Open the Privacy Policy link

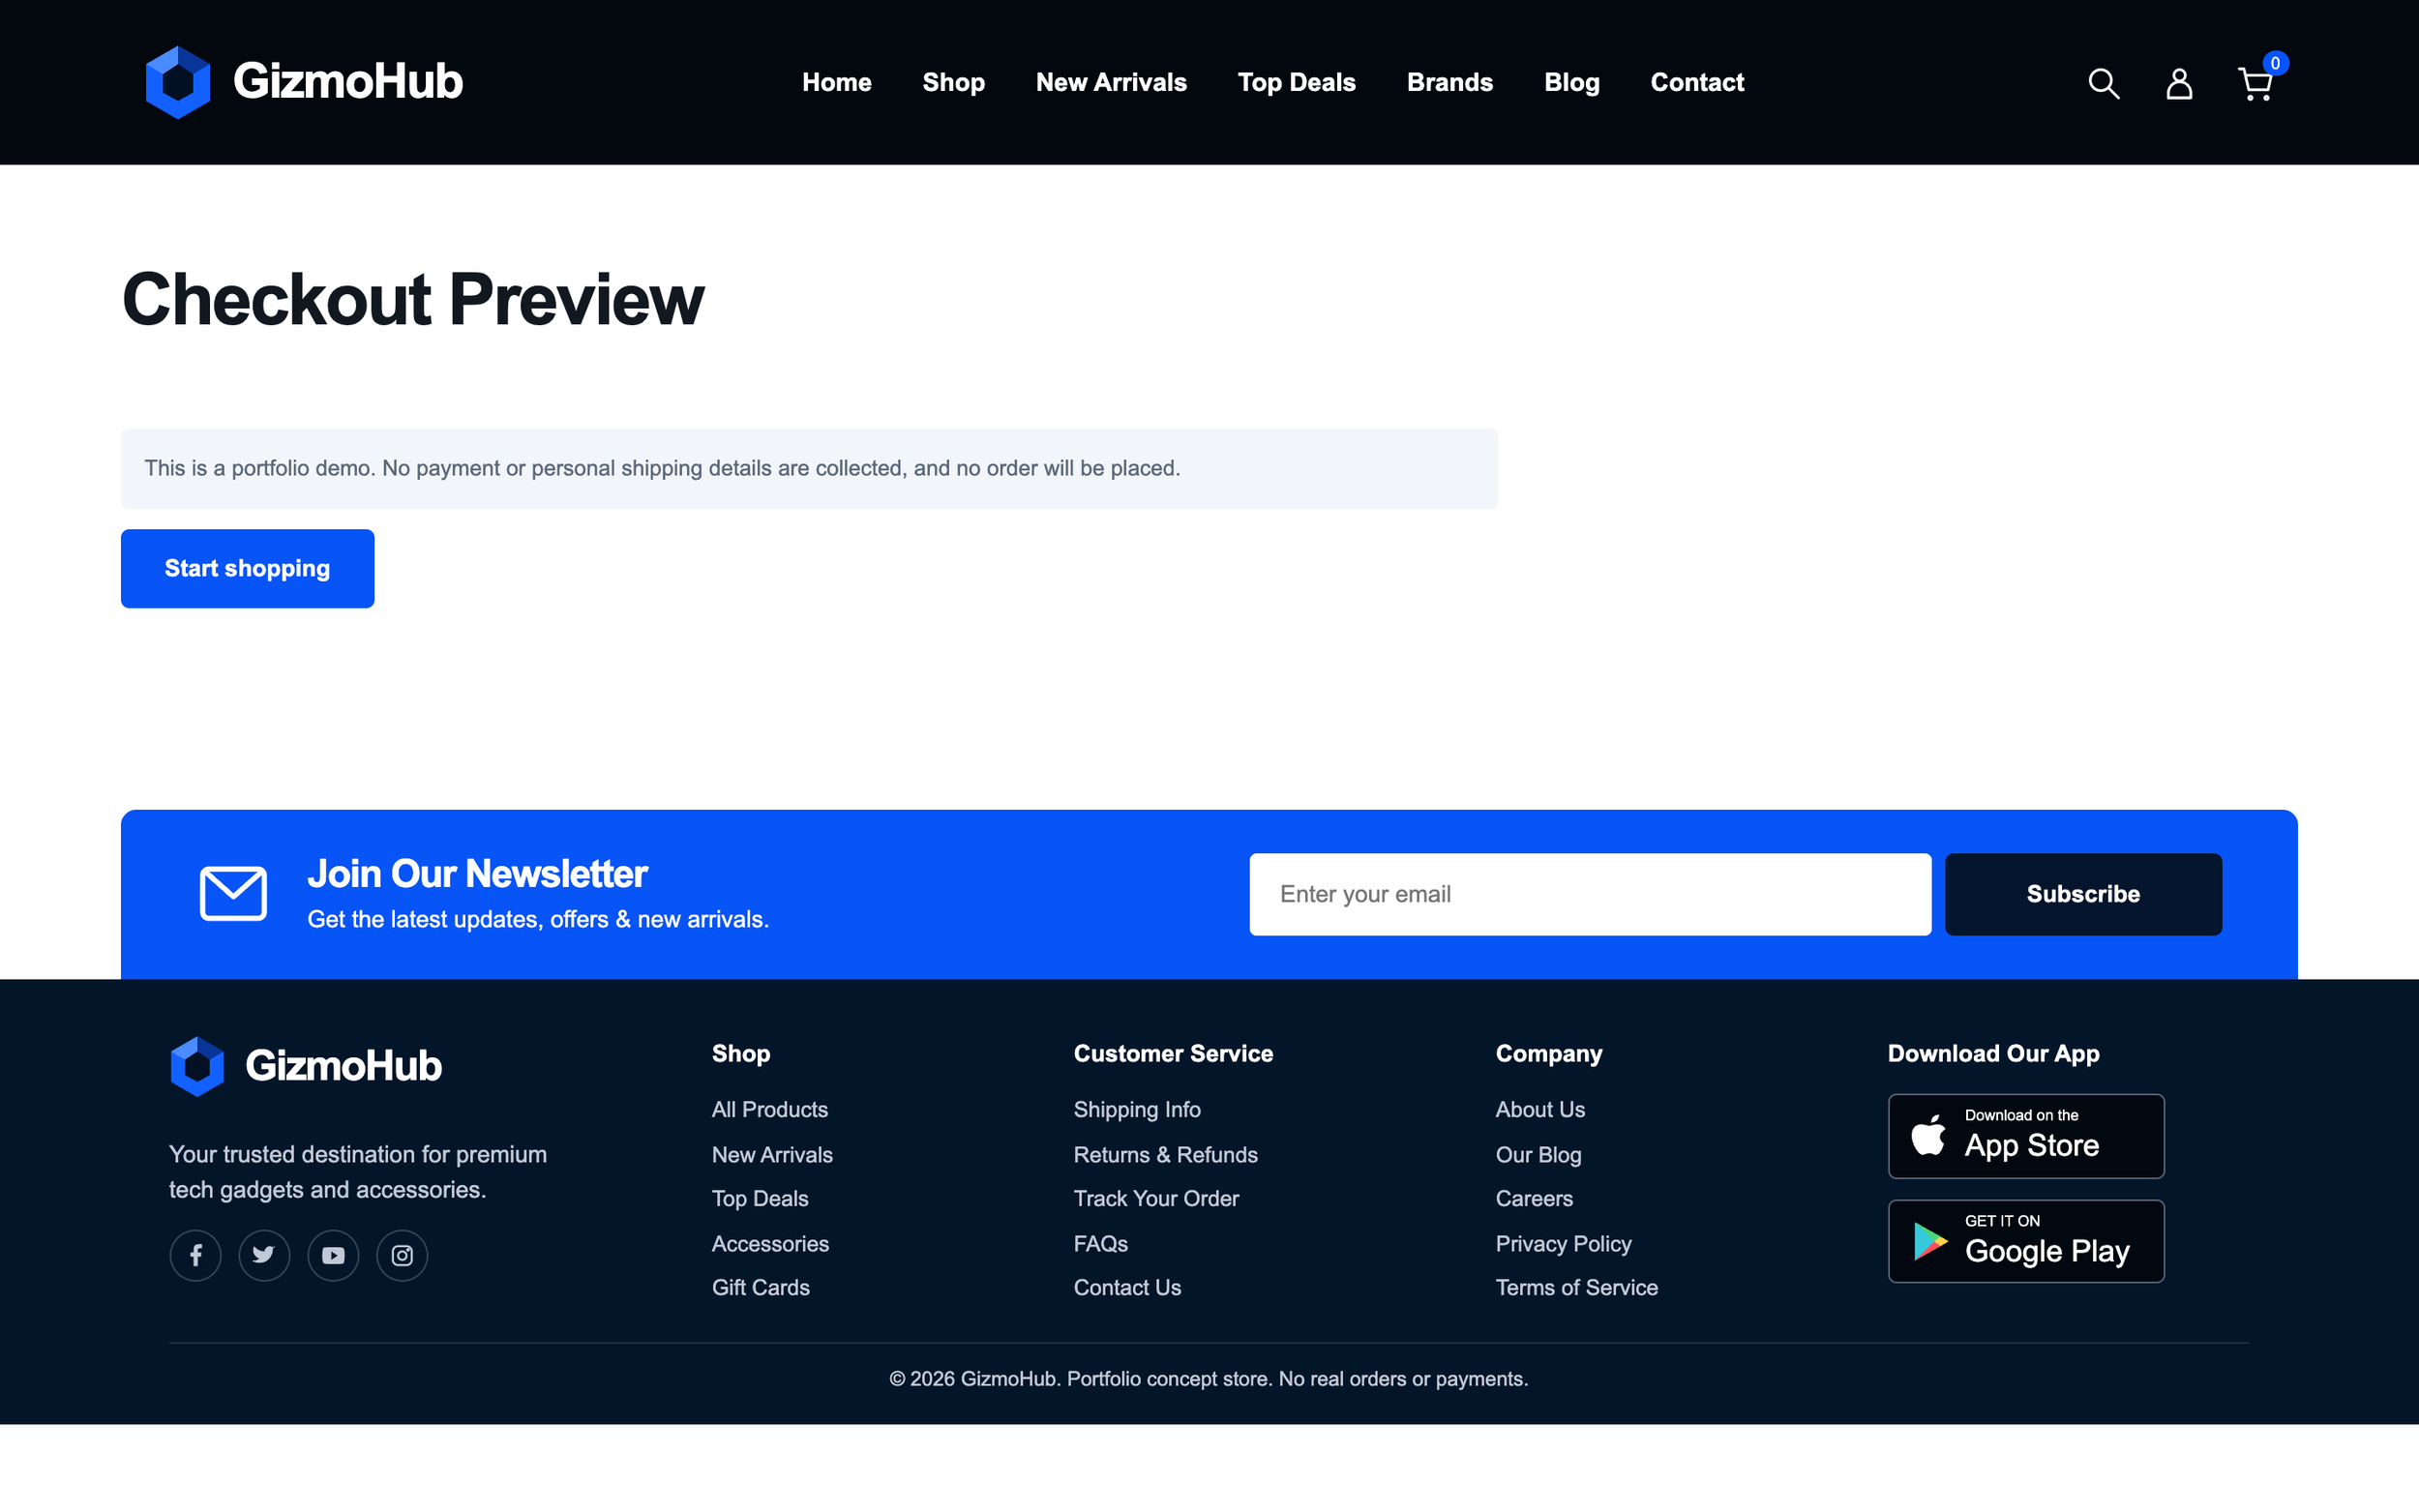click(1563, 1243)
